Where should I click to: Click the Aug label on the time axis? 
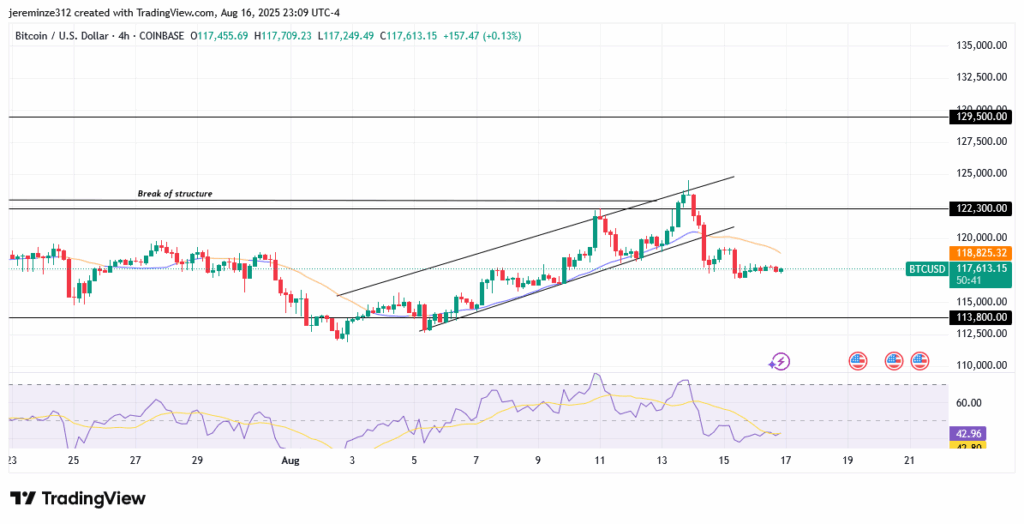pyautogui.click(x=291, y=461)
